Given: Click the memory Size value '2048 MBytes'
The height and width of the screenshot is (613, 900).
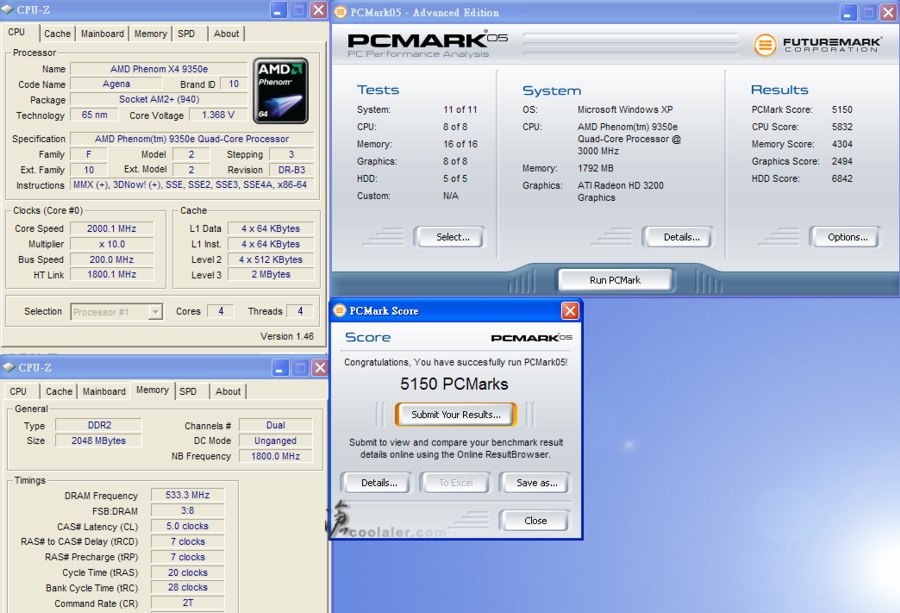Looking at the screenshot, I should point(99,441).
